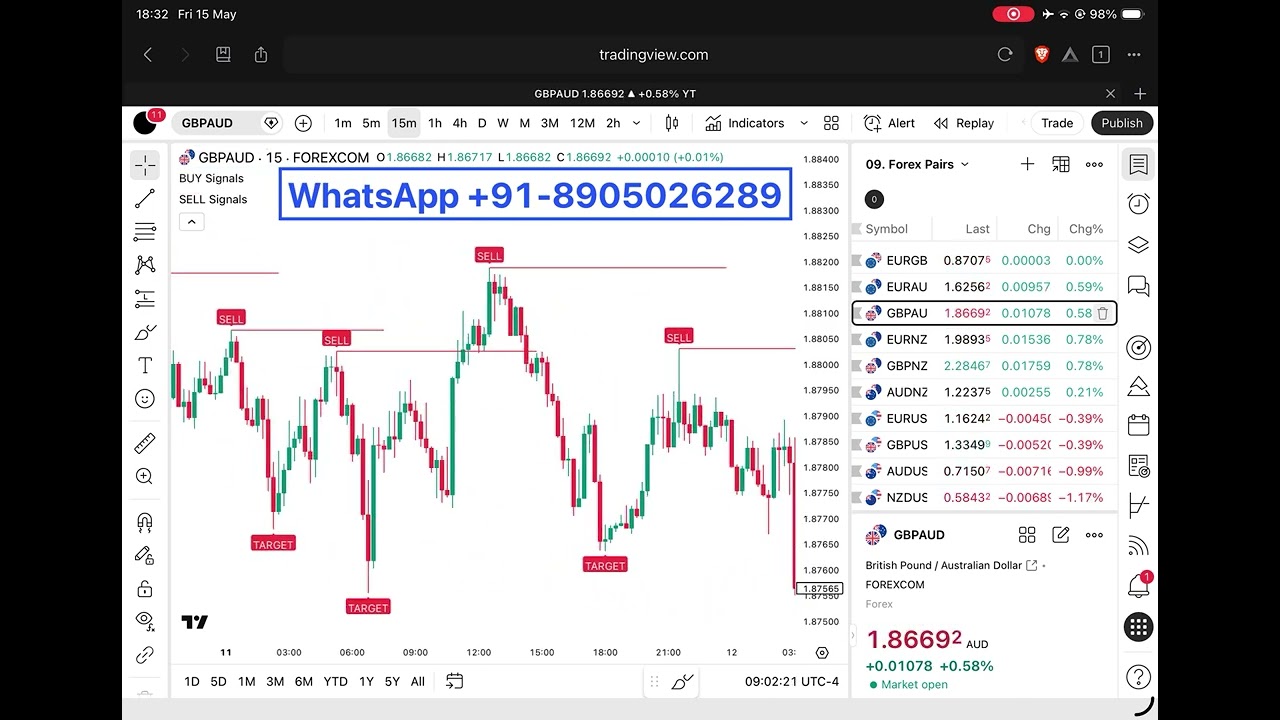Expand favorite indicators dropdown arrow

(803, 123)
